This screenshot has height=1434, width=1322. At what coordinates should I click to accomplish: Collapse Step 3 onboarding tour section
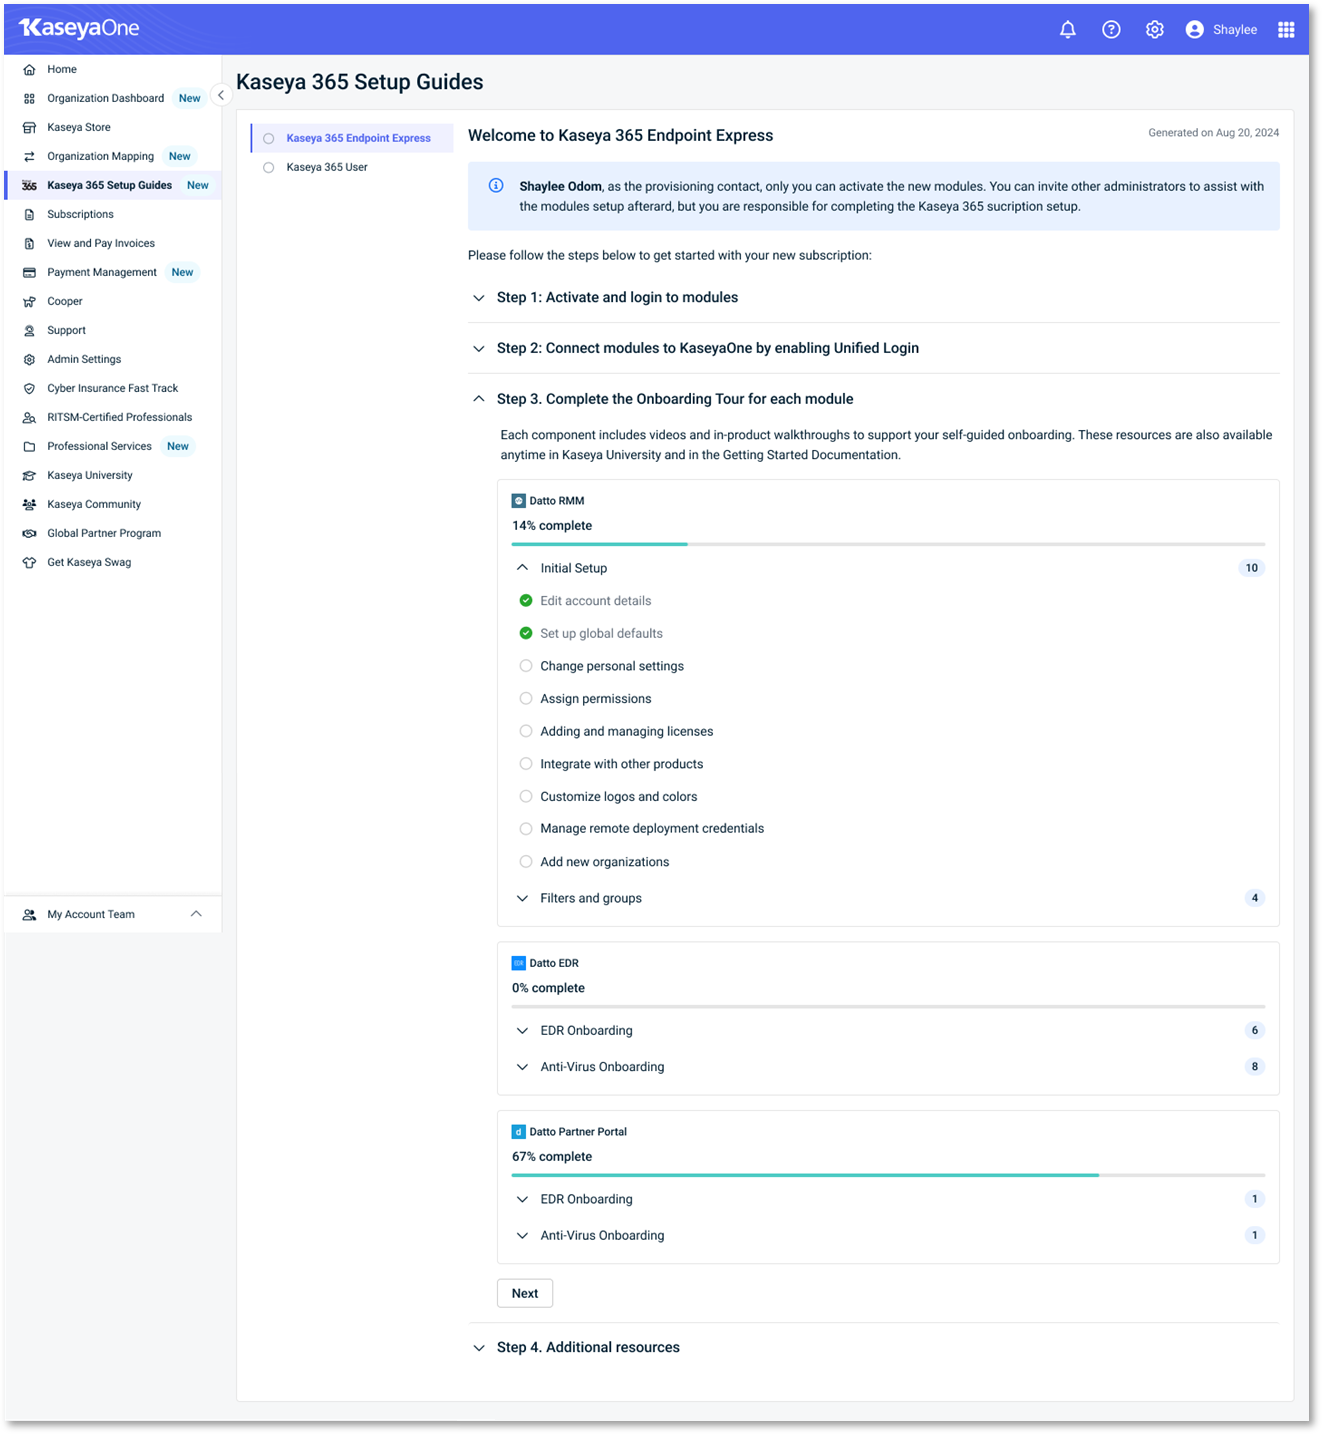(x=478, y=397)
